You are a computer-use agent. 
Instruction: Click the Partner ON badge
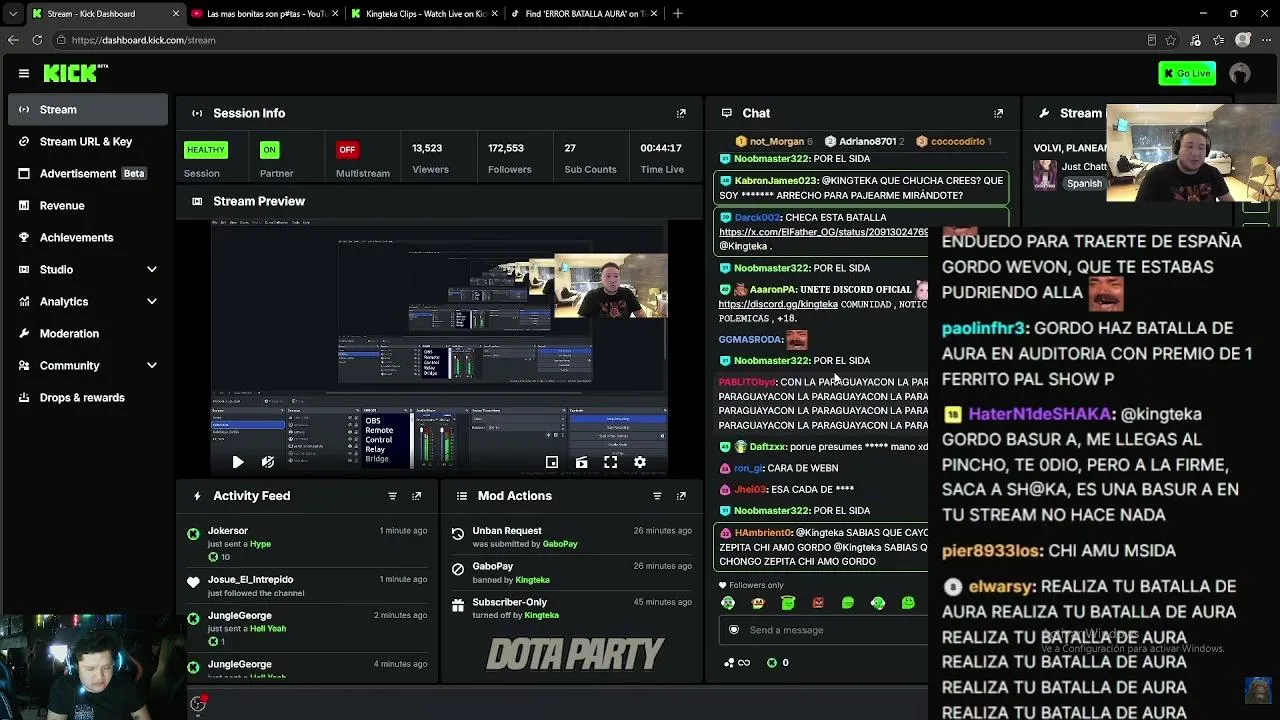269,150
